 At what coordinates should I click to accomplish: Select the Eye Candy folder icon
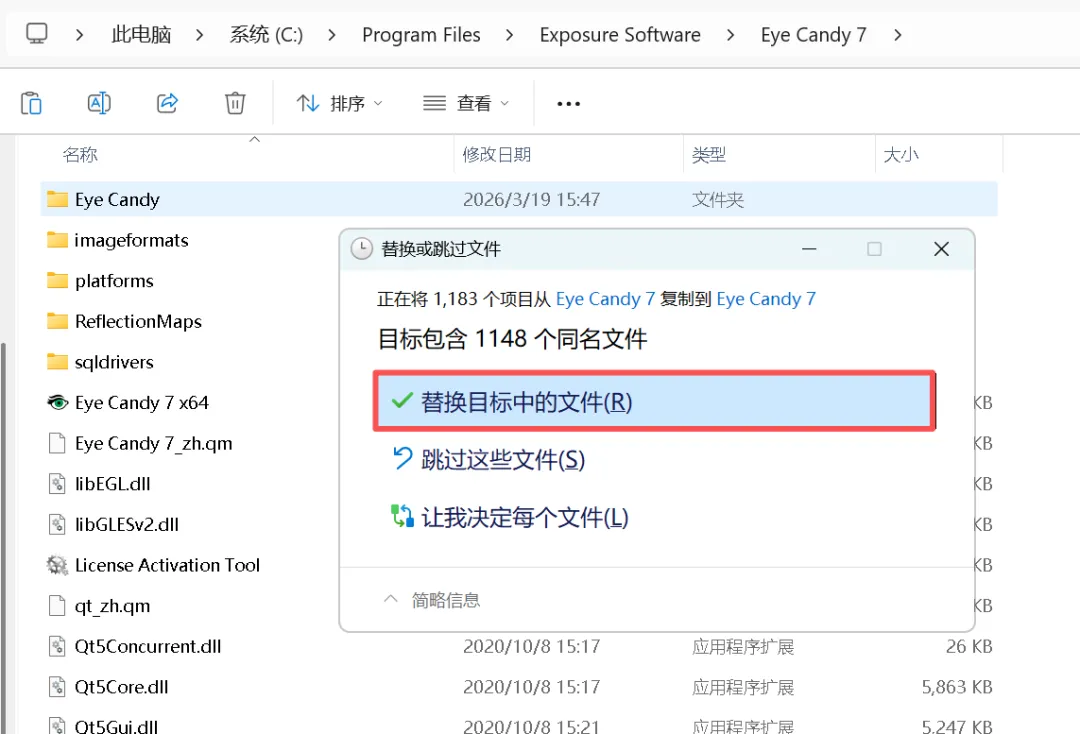tap(57, 199)
